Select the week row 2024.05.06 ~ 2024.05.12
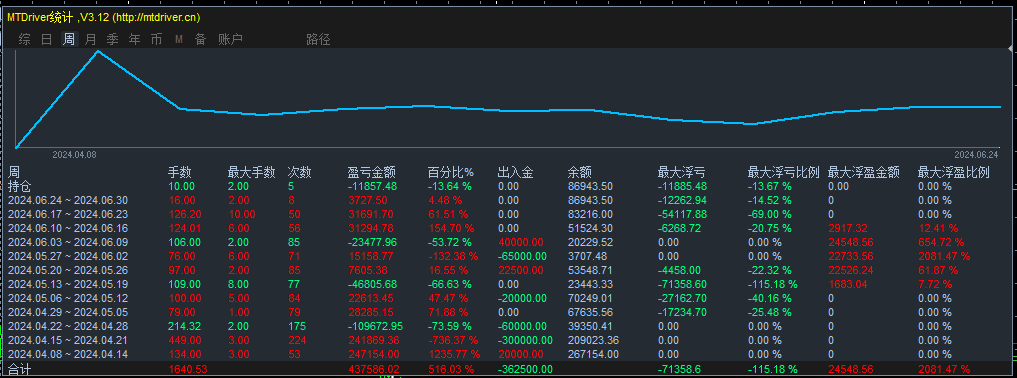The height and width of the screenshot is (378, 1017). click(68, 298)
